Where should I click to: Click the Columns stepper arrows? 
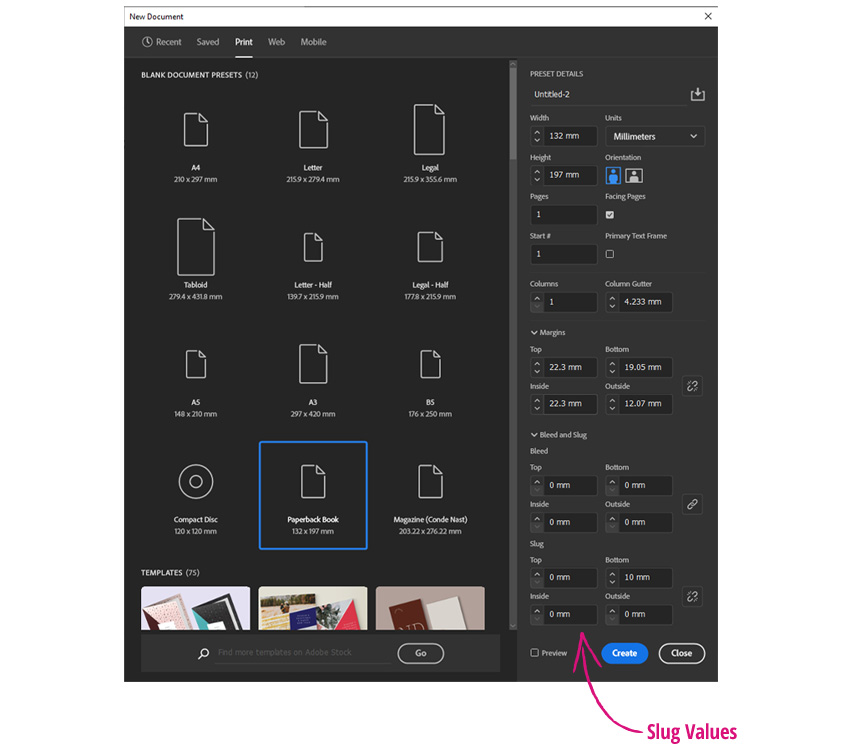point(537,302)
